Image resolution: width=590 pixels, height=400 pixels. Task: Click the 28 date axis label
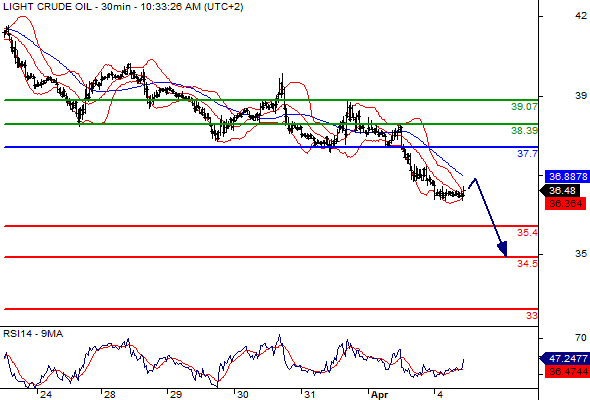pyautogui.click(x=109, y=395)
